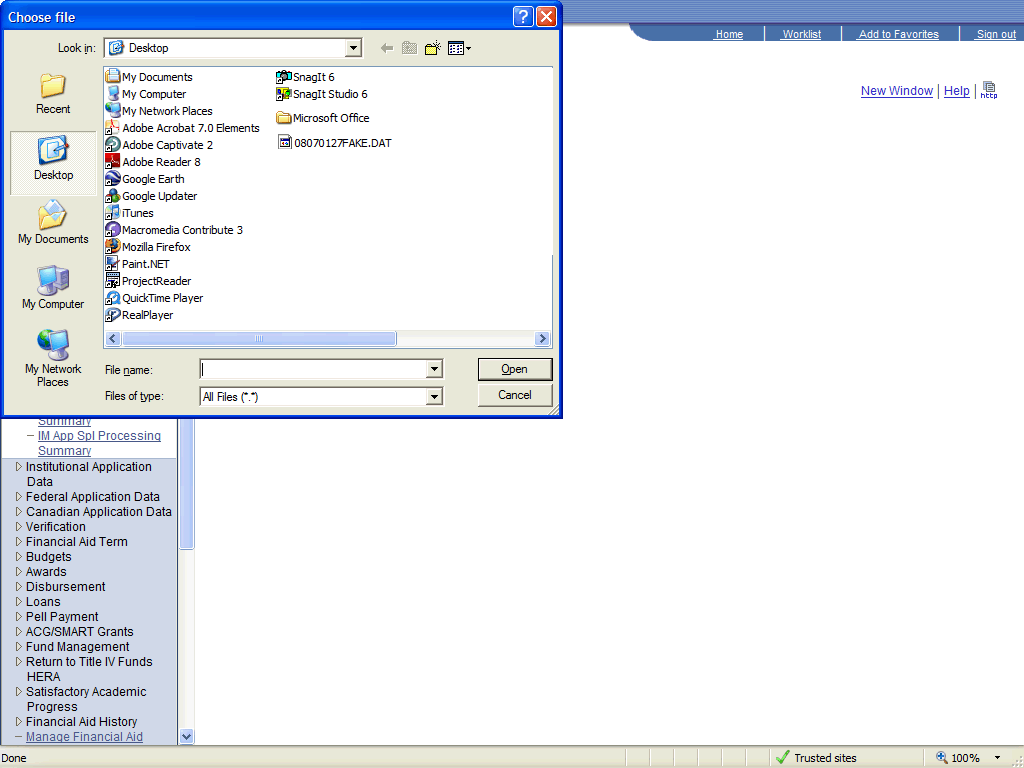
Task: Click the Open button
Action: click(515, 369)
